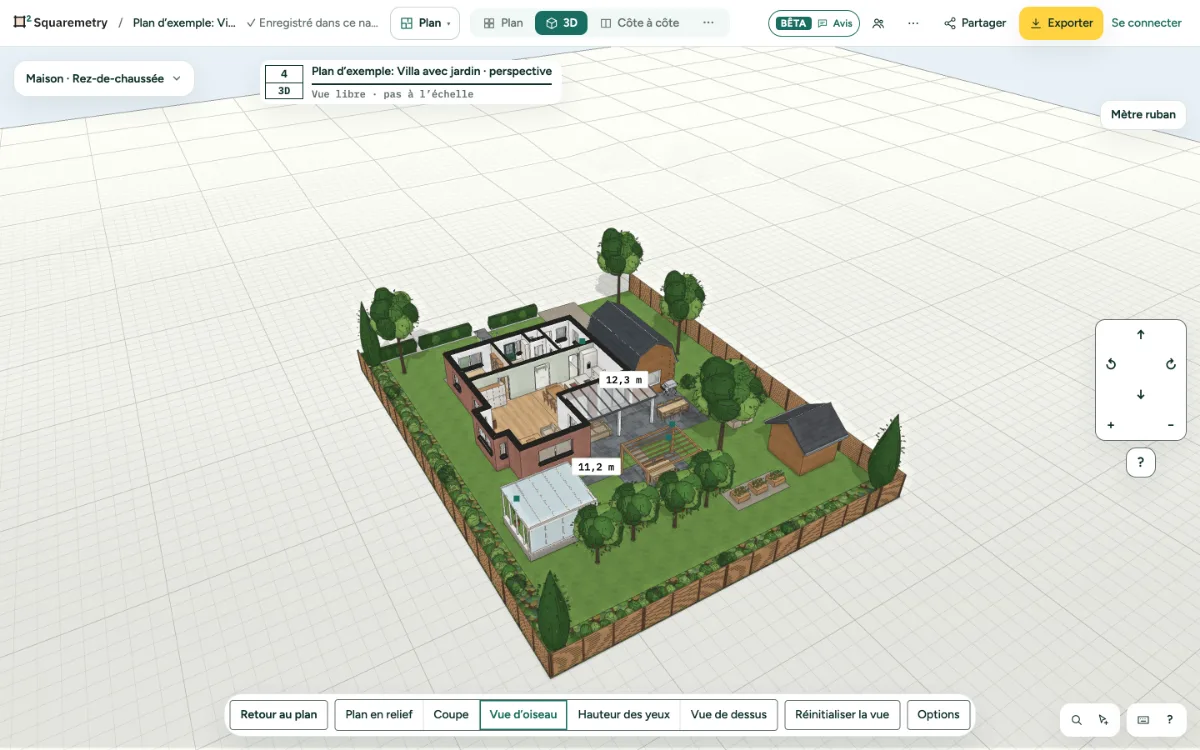Image resolution: width=1200 pixels, height=750 pixels.
Task: Zoom in with the plus control
Action: (x=1111, y=425)
